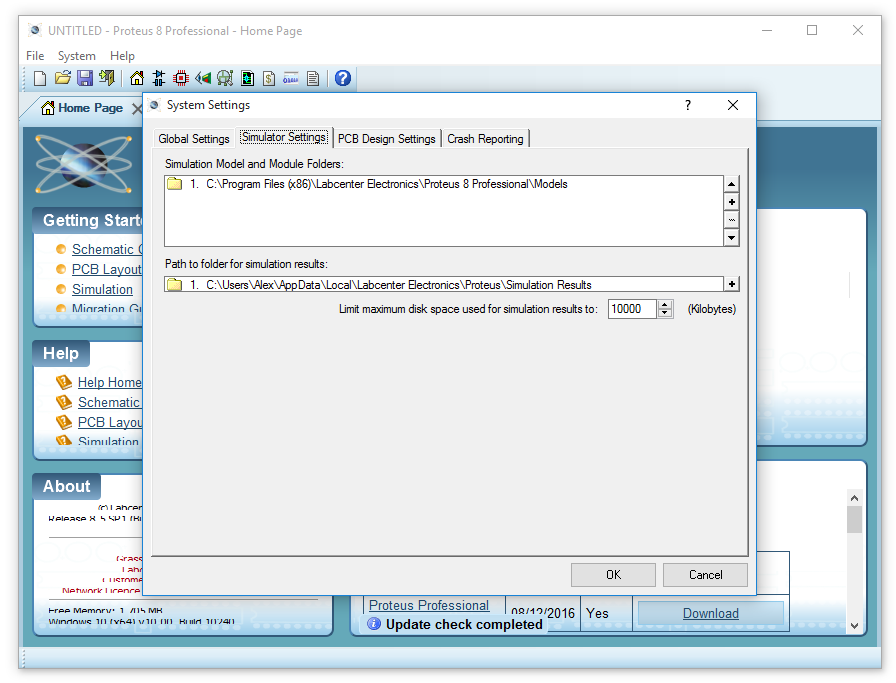Increase the maximum disk space value
896x683 pixels.
pos(666,305)
